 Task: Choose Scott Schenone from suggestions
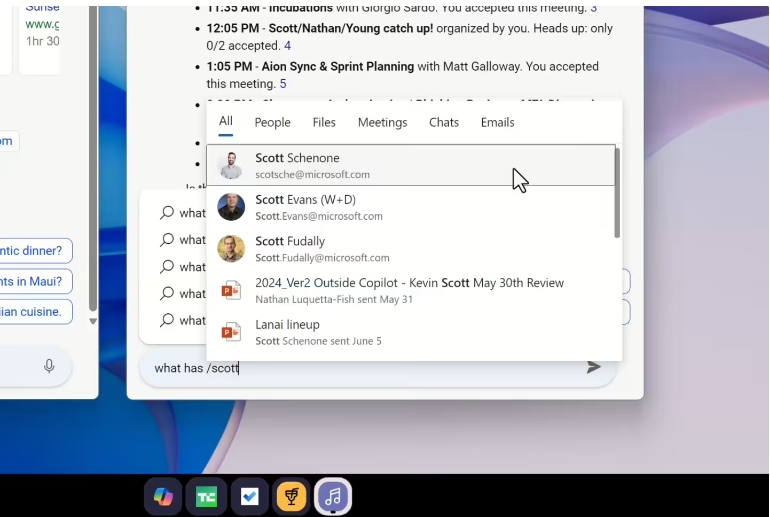pyautogui.click(x=411, y=165)
